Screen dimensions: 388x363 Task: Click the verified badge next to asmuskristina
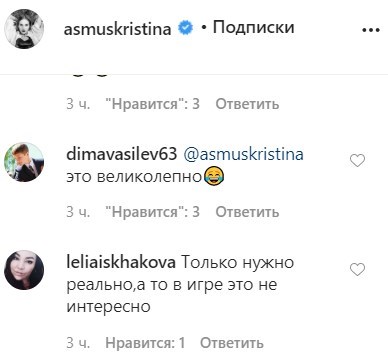point(185,28)
